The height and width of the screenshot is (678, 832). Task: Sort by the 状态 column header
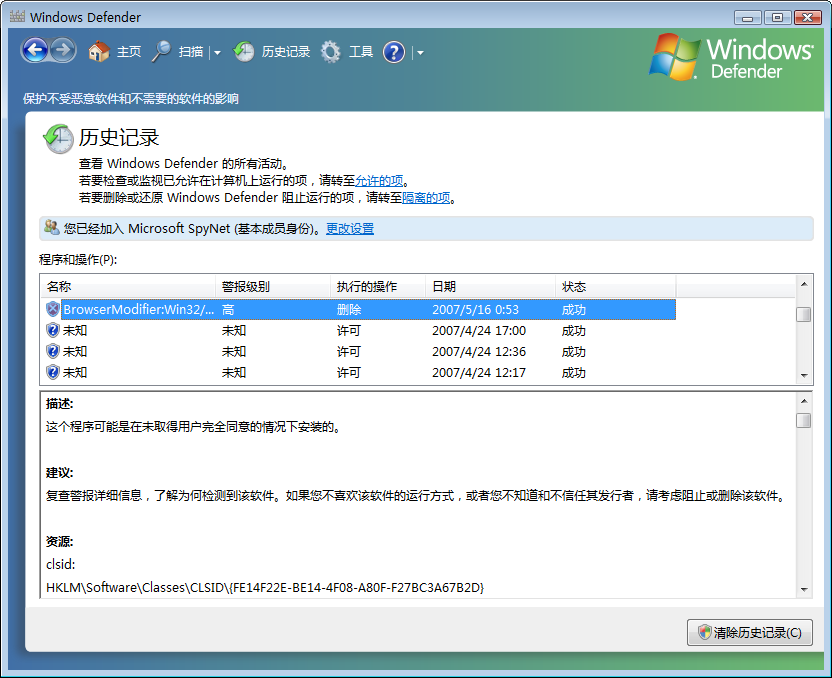616,286
